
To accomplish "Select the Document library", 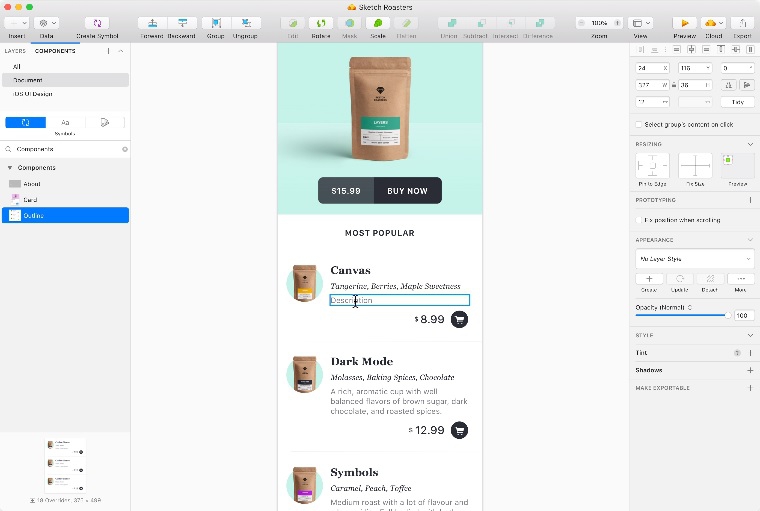I will tap(65, 80).
